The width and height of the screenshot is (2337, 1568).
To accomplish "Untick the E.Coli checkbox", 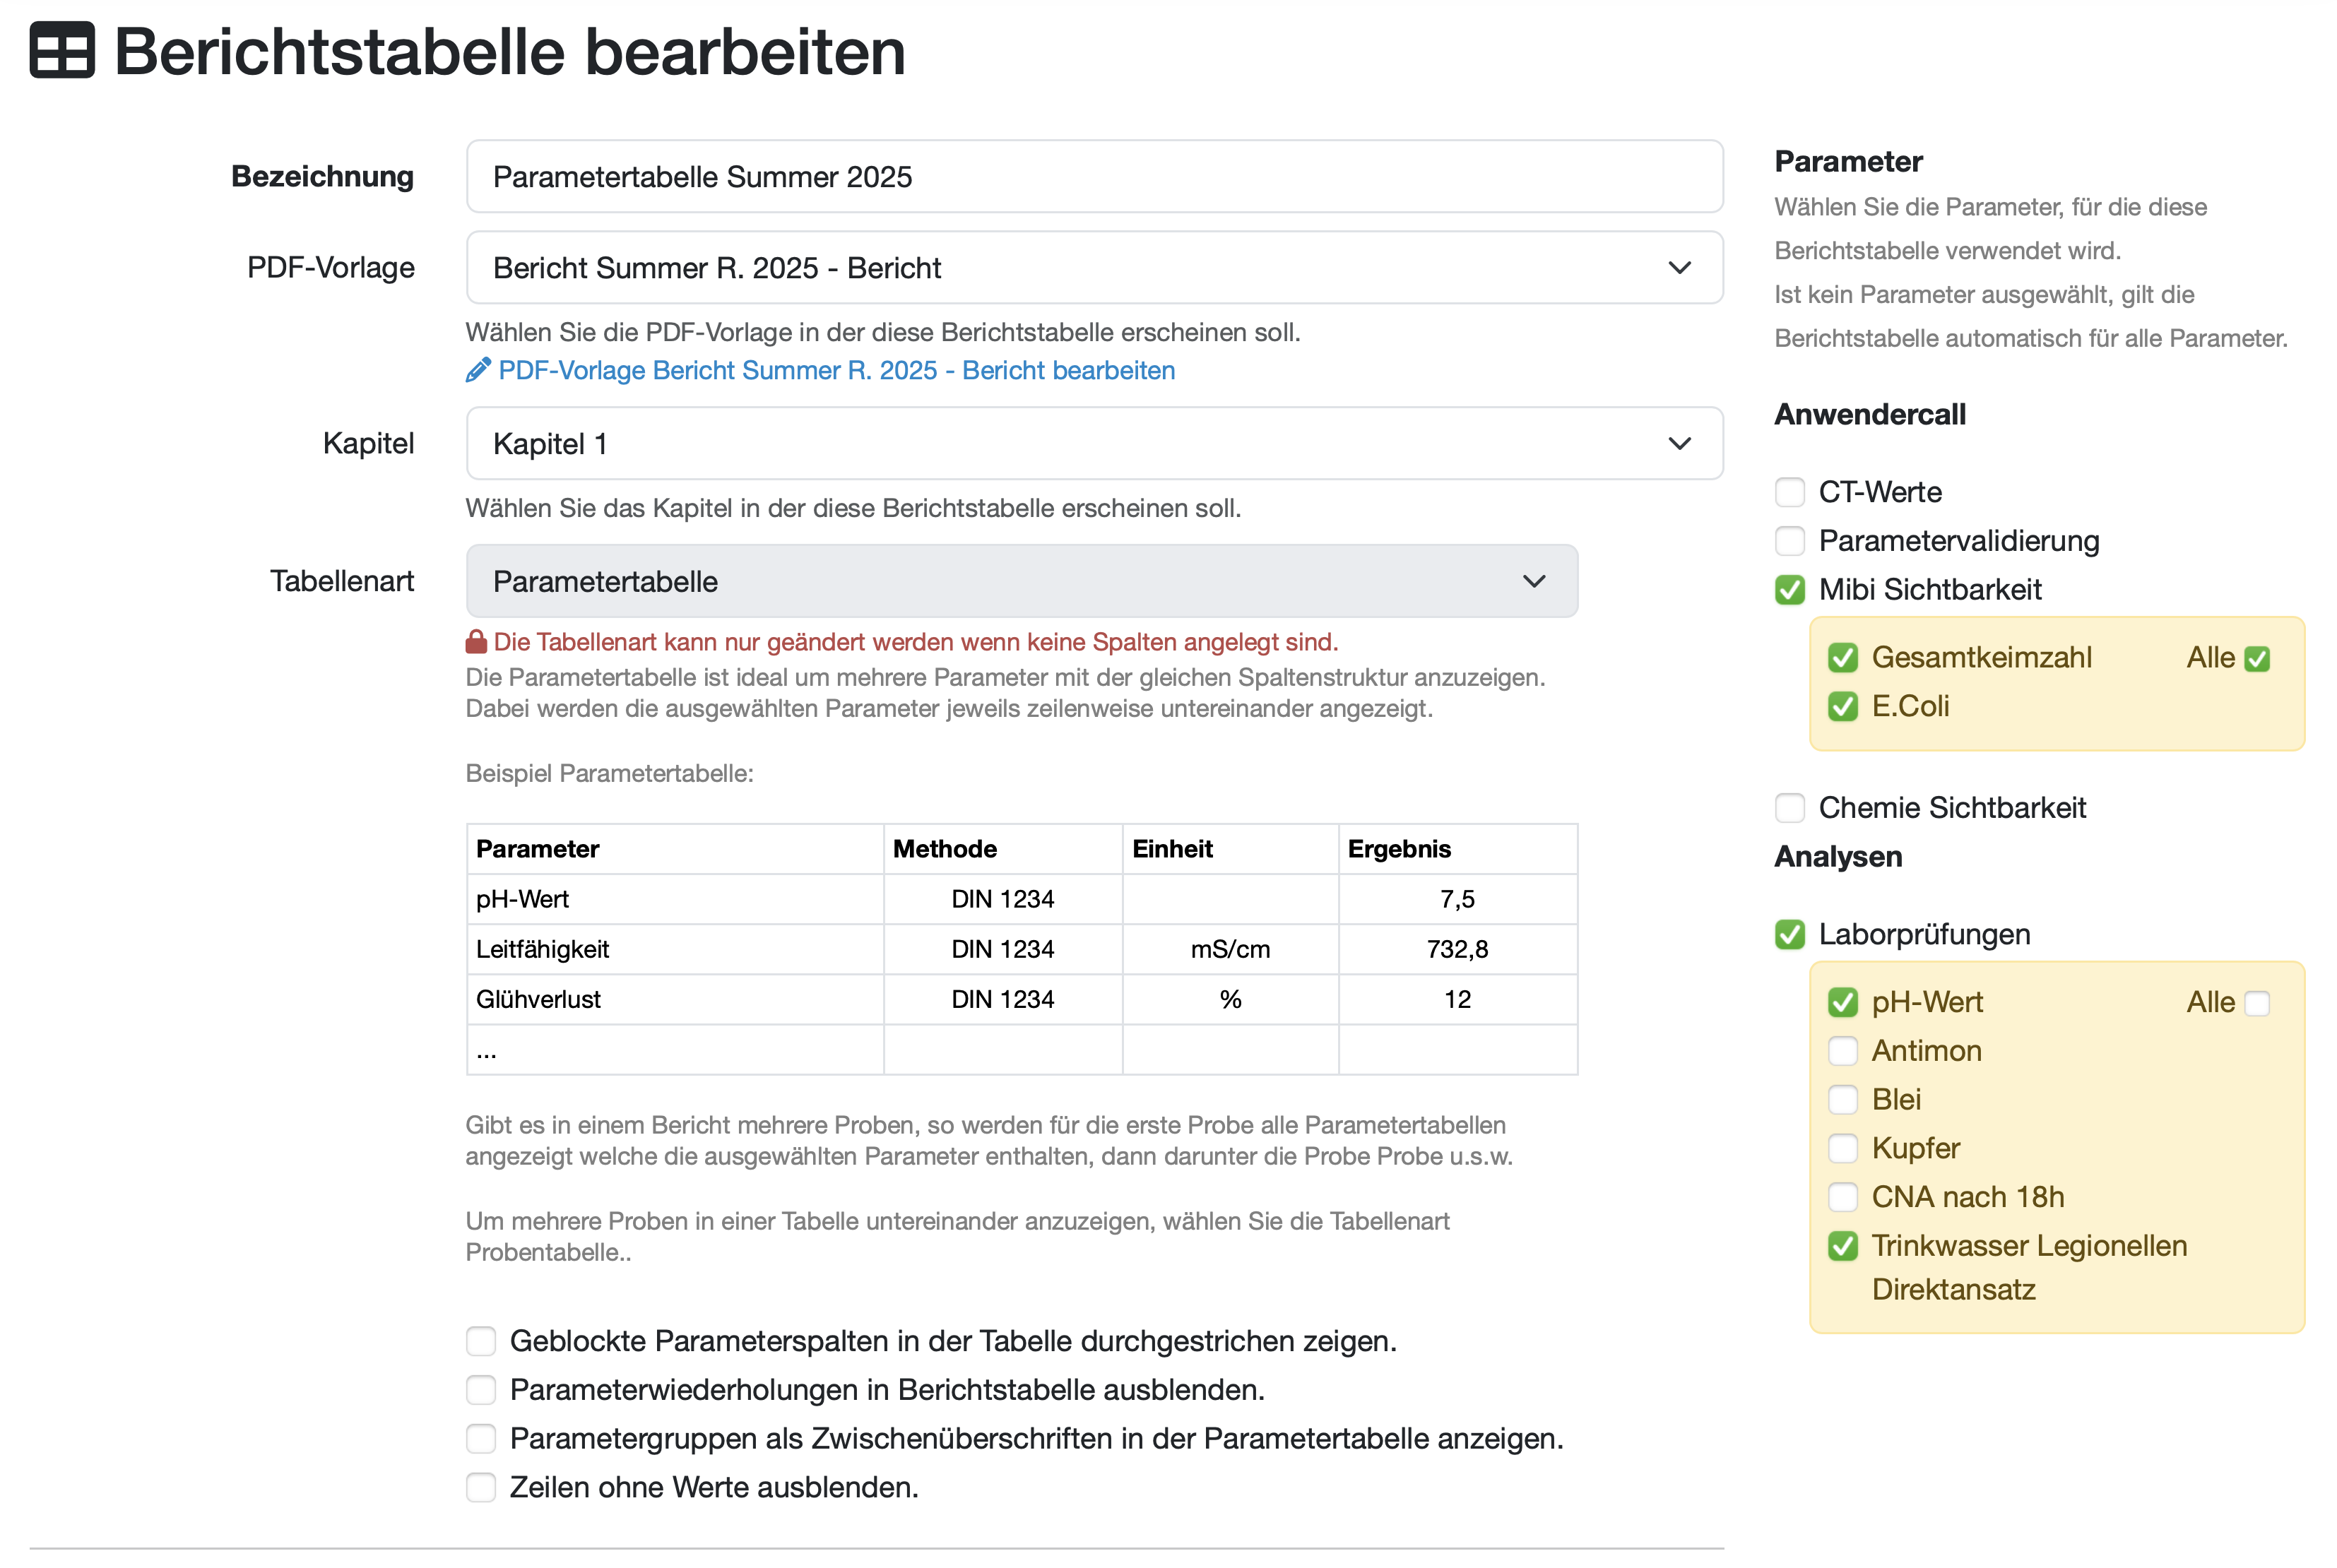I will [1842, 707].
